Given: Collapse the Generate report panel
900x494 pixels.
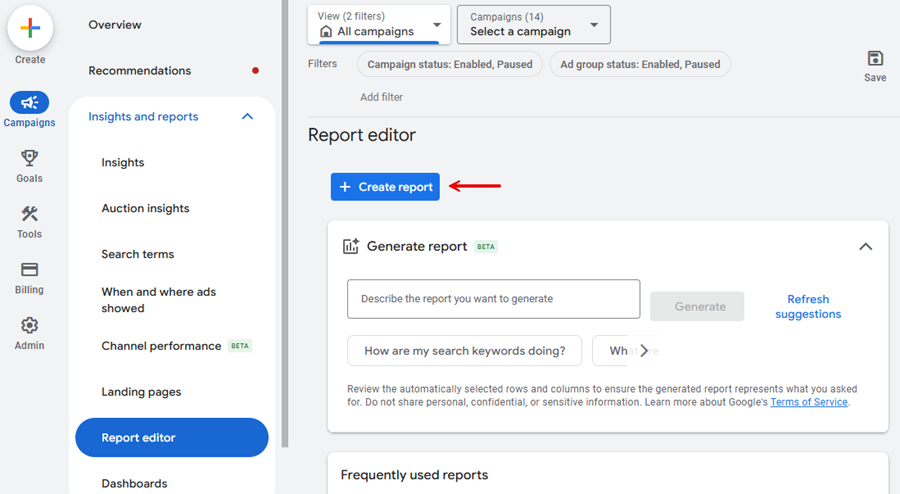Looking at the screenshot, I should pos(865,246).
